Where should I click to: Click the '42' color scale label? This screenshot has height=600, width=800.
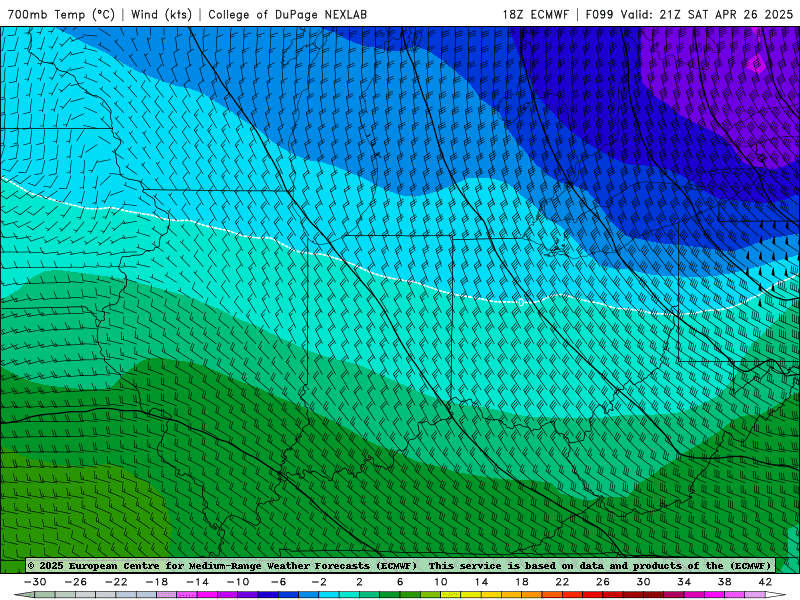[765, 582]
